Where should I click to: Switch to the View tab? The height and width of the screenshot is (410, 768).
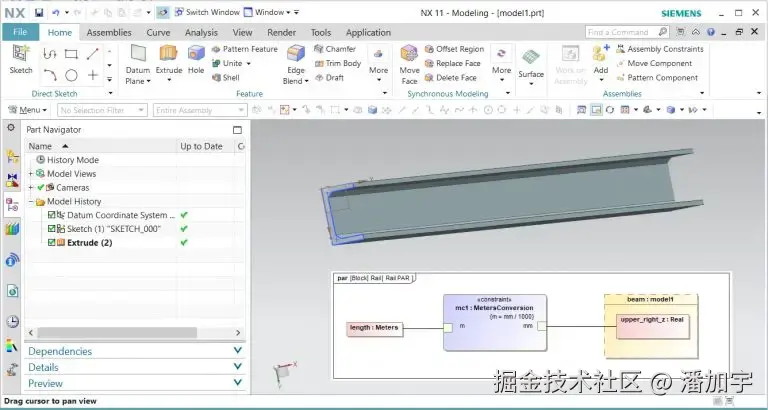coord(242,33)
